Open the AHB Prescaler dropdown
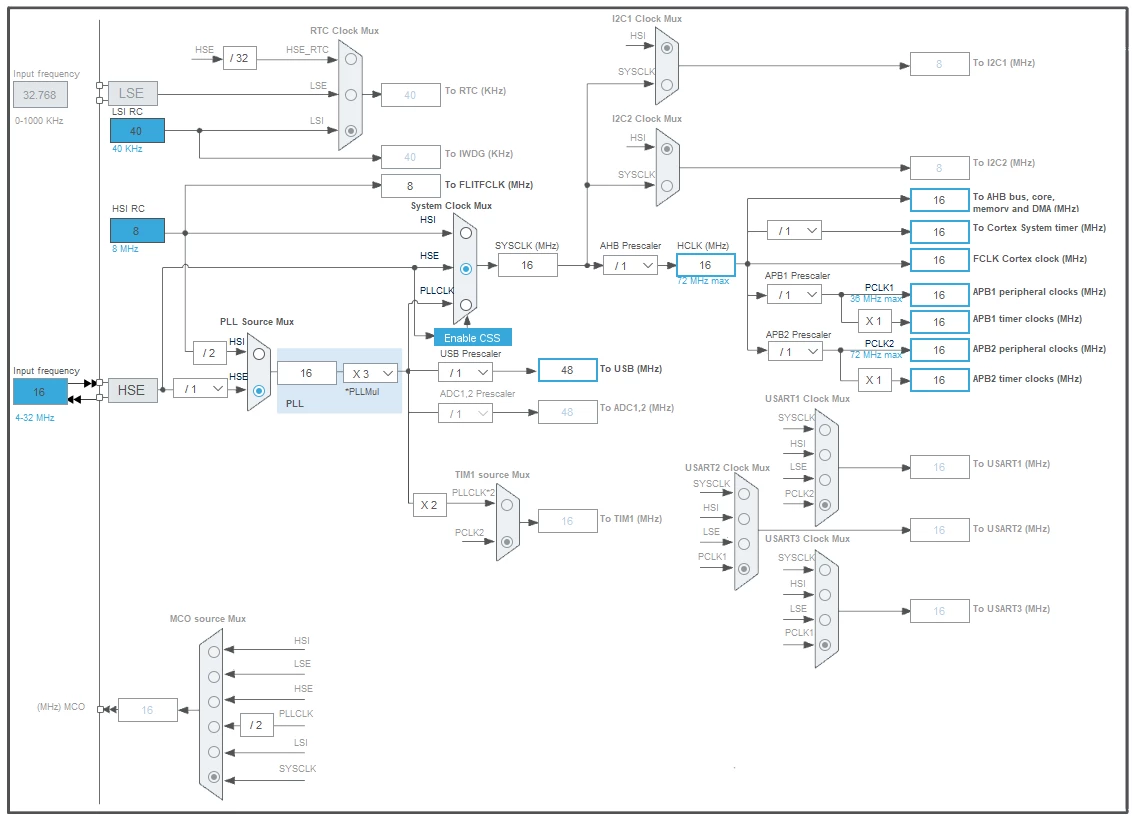Viewport: 1132px width, 817px height. click(x=630, y=266)
